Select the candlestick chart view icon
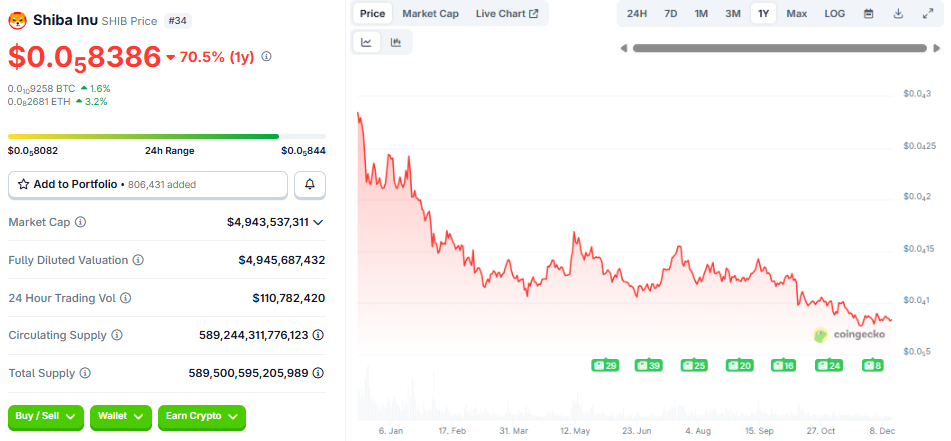The image size is (951, 441). [396, 42]
